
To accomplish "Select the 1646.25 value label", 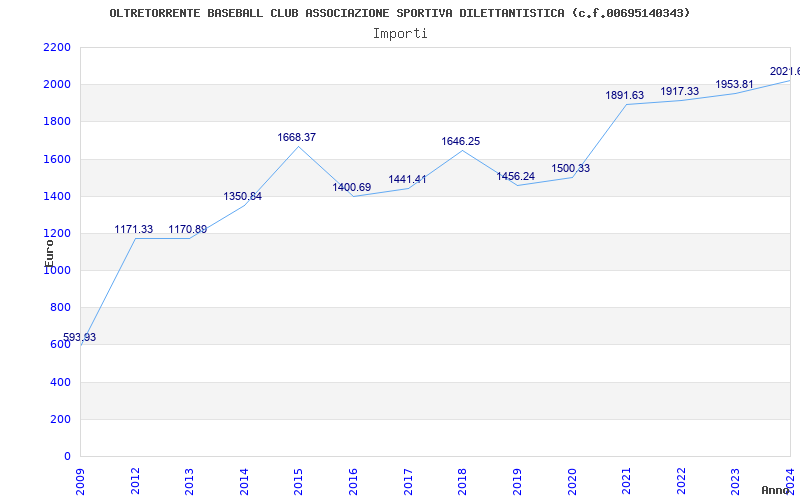I will [461, 141].
